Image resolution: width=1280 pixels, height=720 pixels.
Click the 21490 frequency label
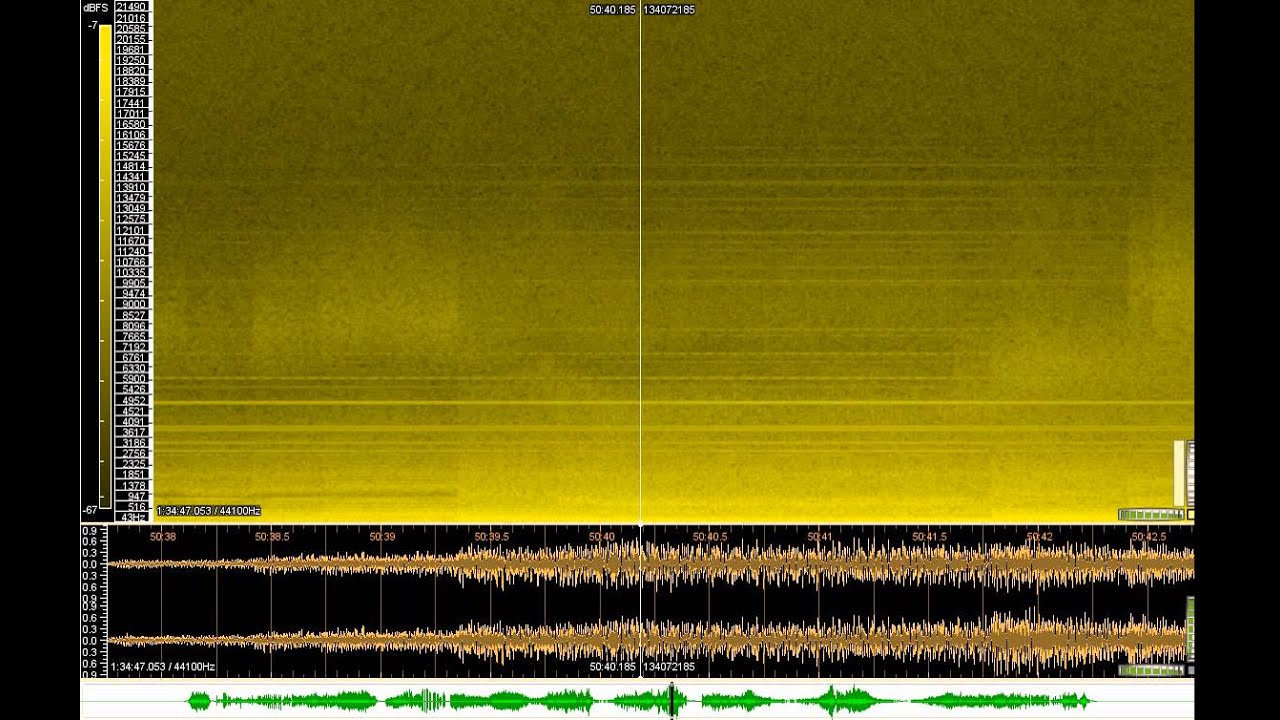pos(131,7)
